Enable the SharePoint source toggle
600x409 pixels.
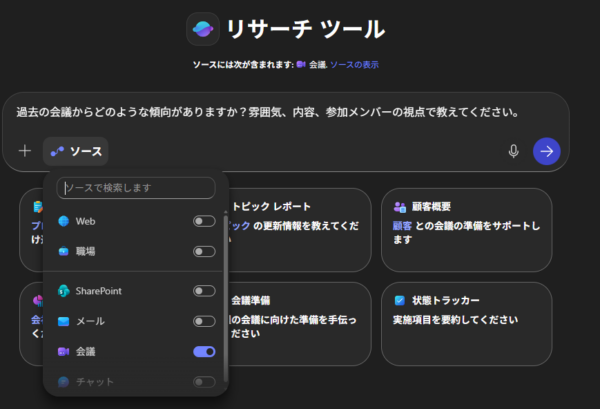[204, 291]
